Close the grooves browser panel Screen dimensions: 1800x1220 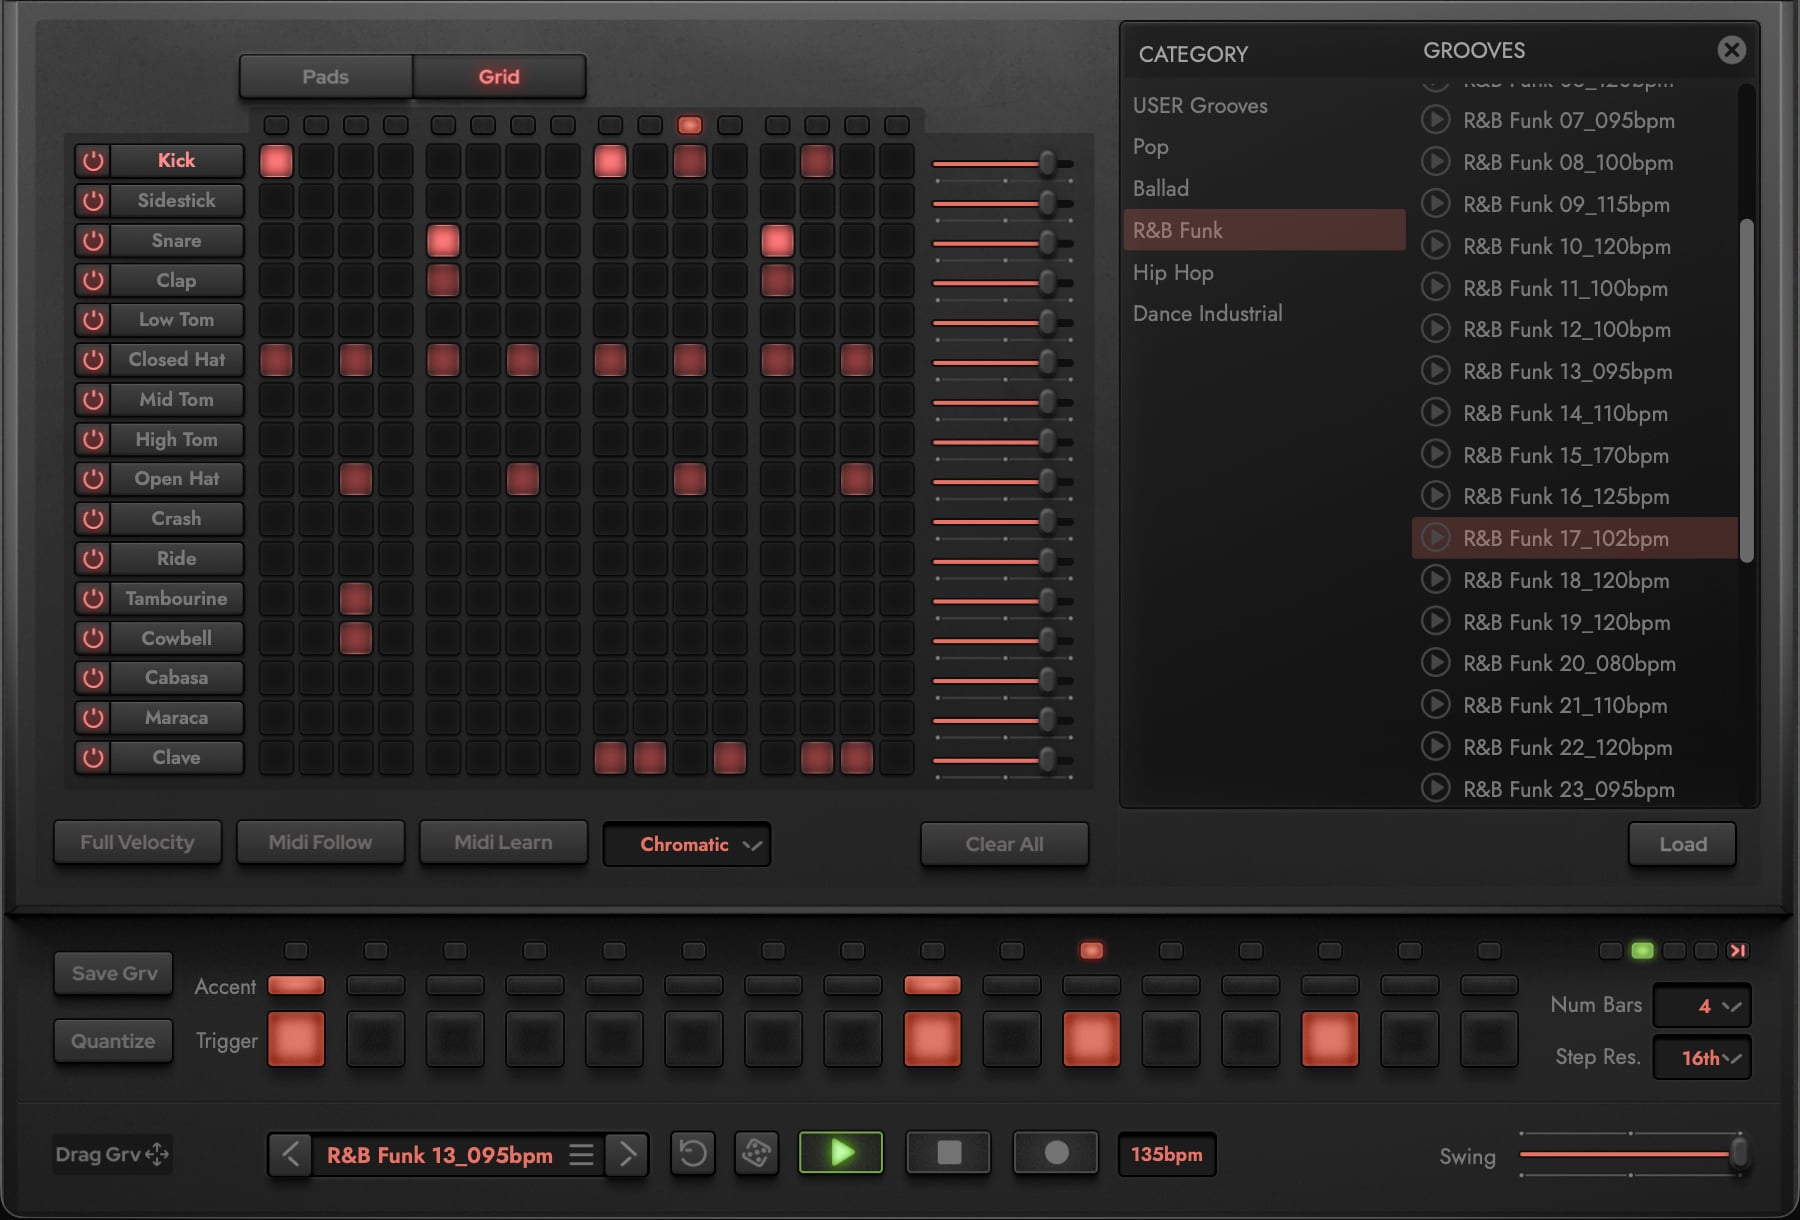[x=1731, y=50]
